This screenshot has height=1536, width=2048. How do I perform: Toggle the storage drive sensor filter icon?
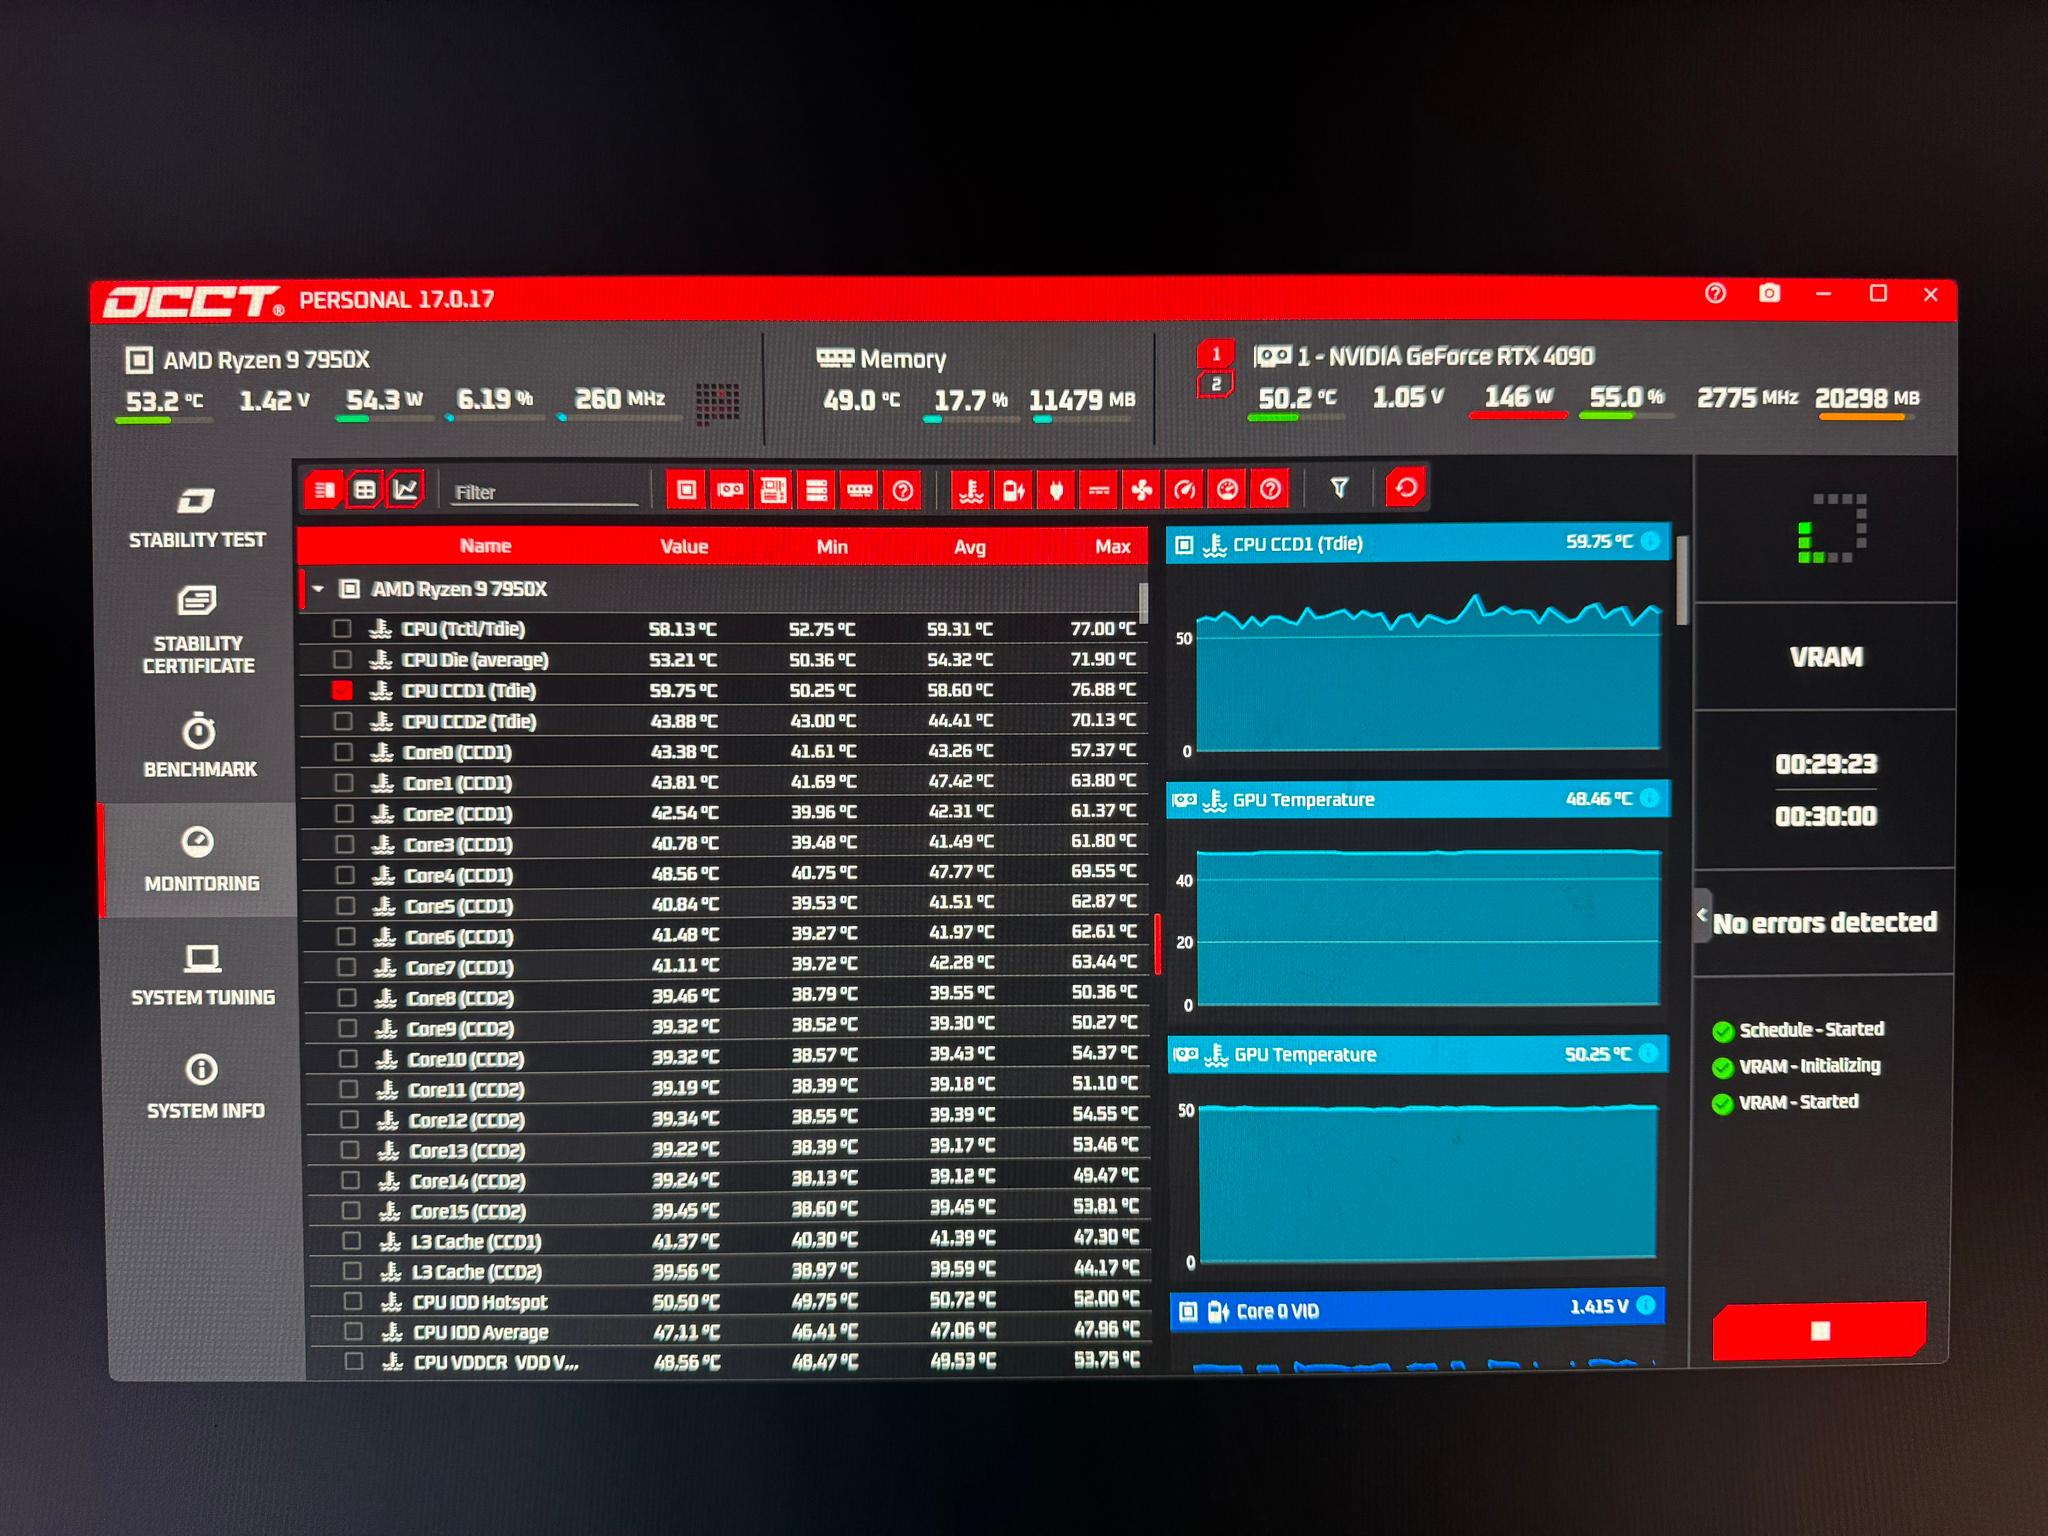[x=816, y=490]
